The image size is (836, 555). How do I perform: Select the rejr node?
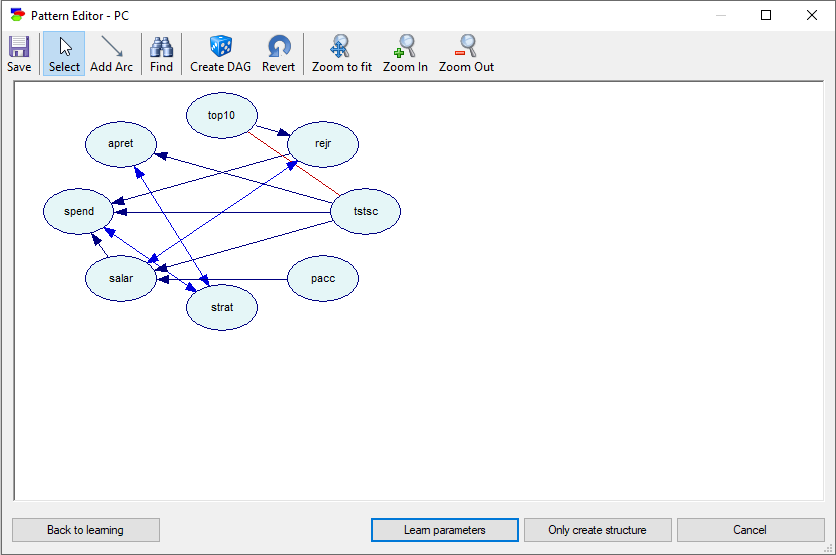click(323, 144)
